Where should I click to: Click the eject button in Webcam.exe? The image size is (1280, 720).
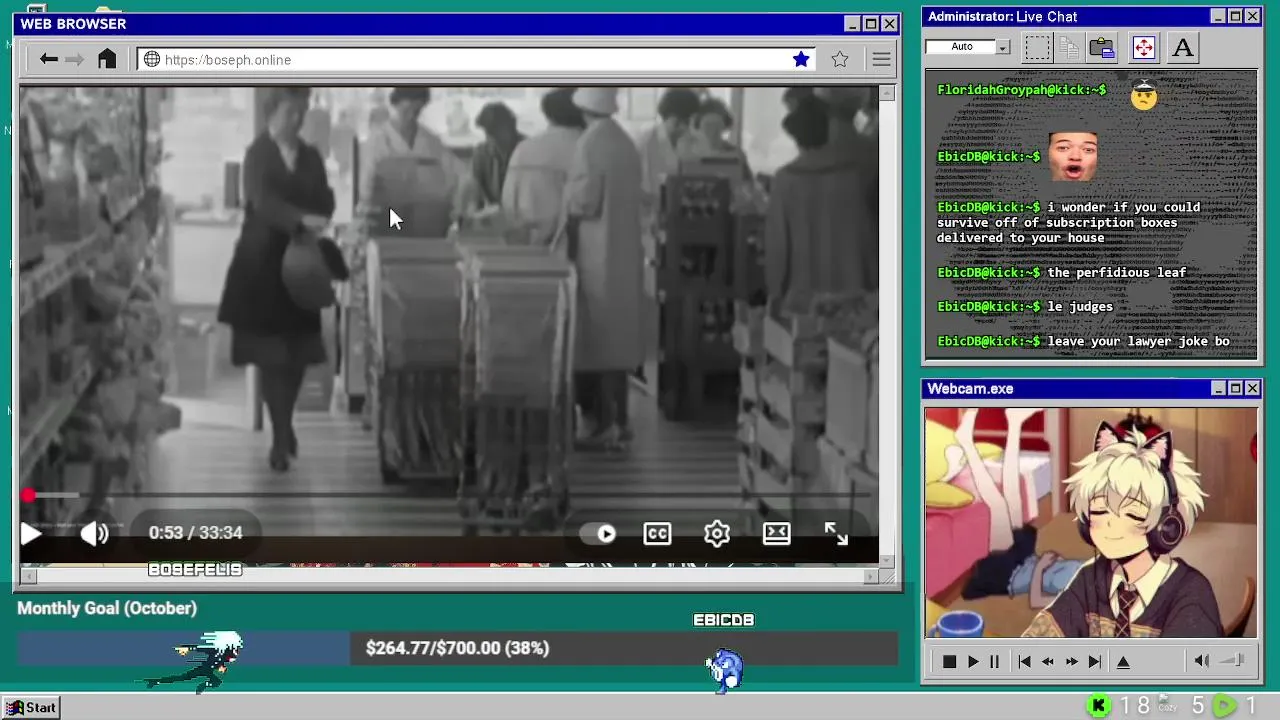1123,661
